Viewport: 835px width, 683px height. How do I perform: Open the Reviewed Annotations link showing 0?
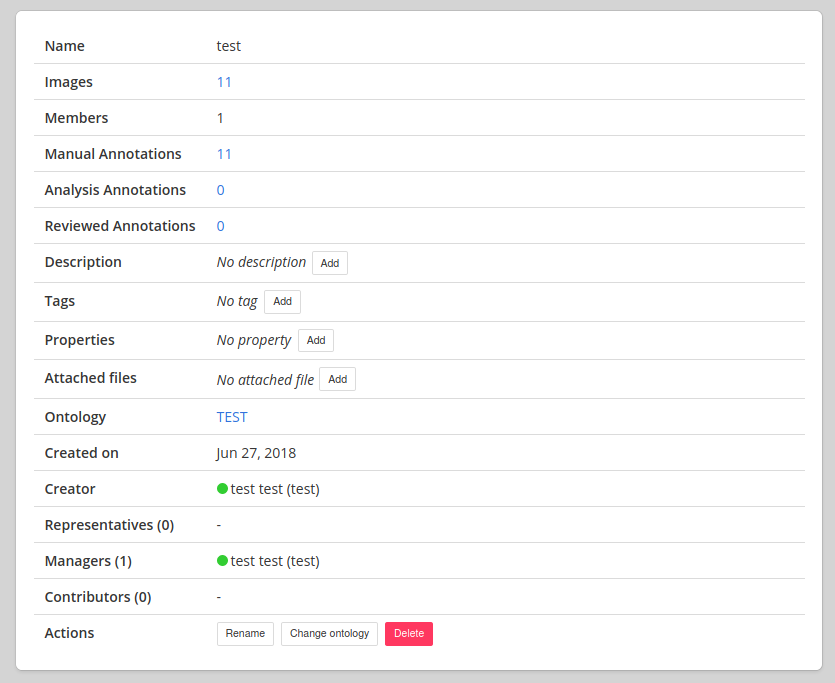click(x=220, y=226)
